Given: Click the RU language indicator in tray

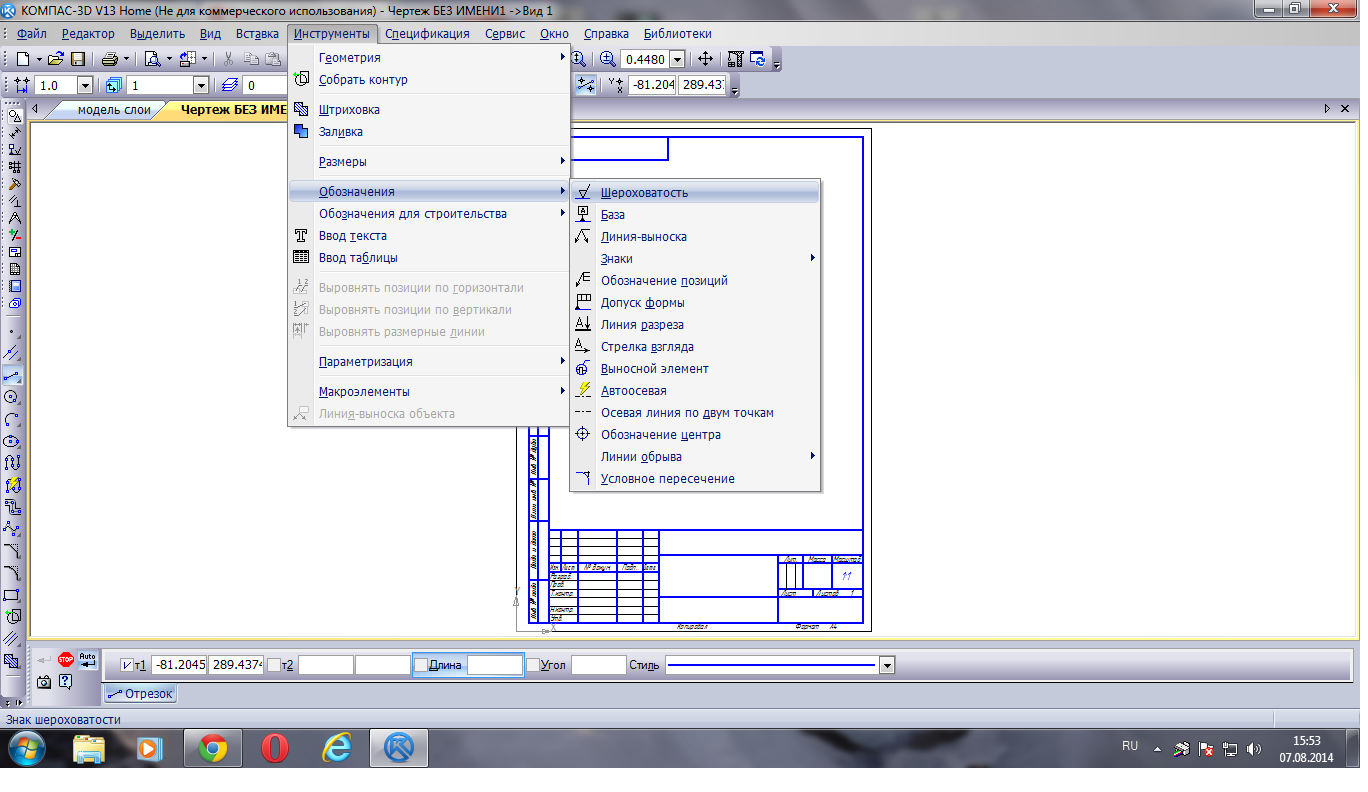Looking at the screenshot, I should (1130, 747).
